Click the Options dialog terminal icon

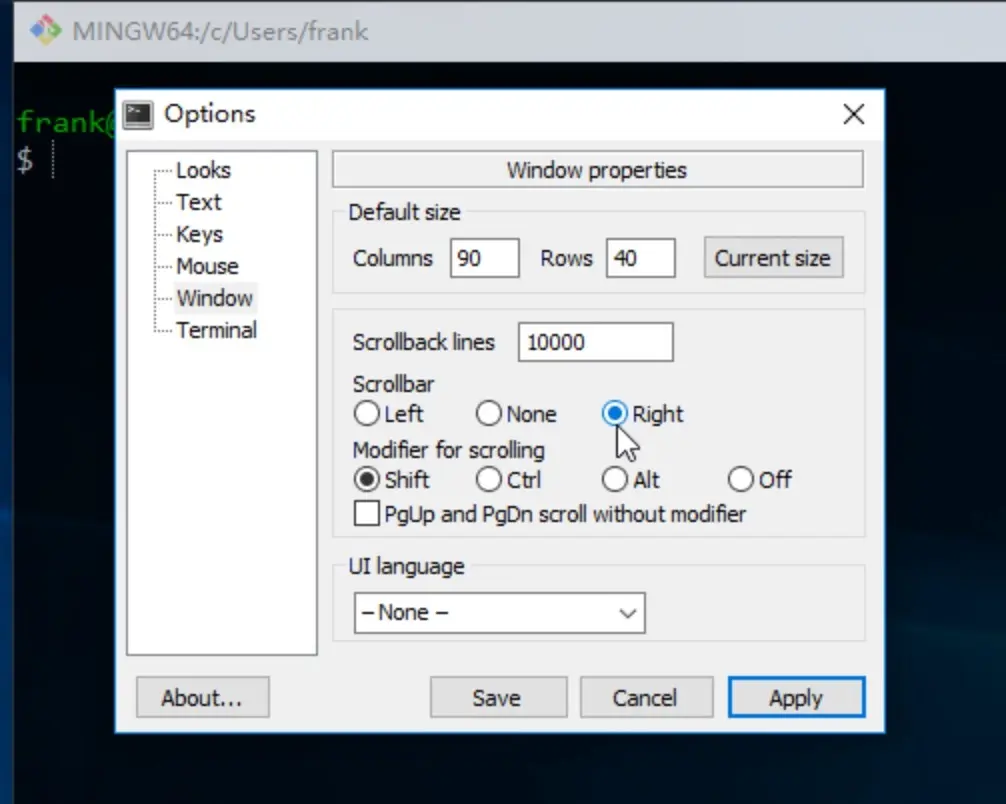click(x=138, y=115)
